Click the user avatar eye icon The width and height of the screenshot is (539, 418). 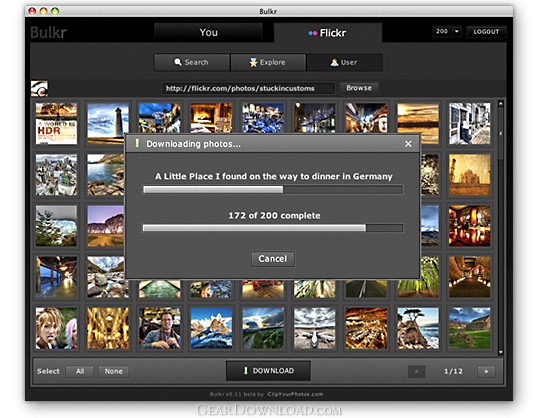click(x=39, y=89)
